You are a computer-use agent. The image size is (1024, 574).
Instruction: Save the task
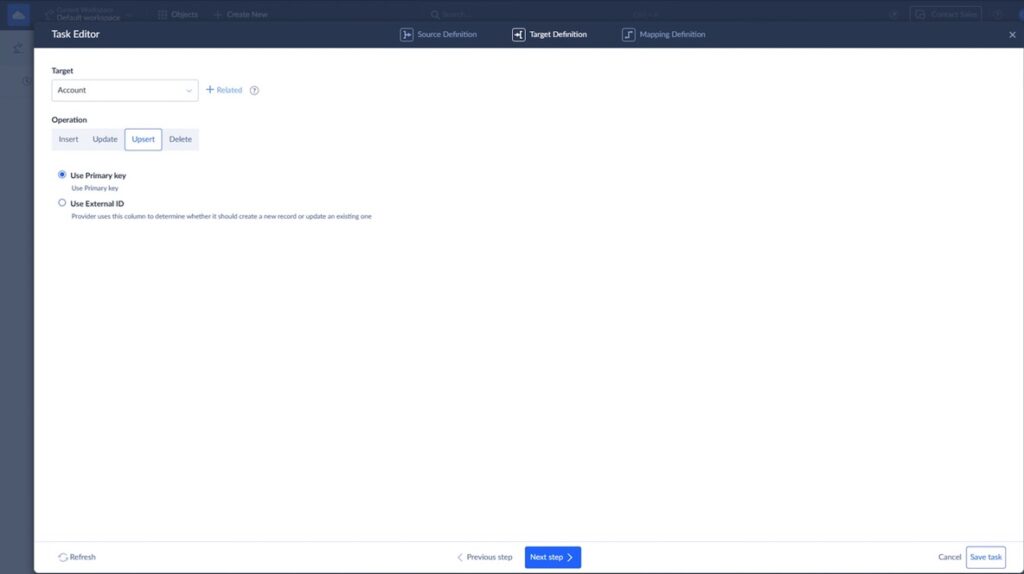(x=985, y=557)
